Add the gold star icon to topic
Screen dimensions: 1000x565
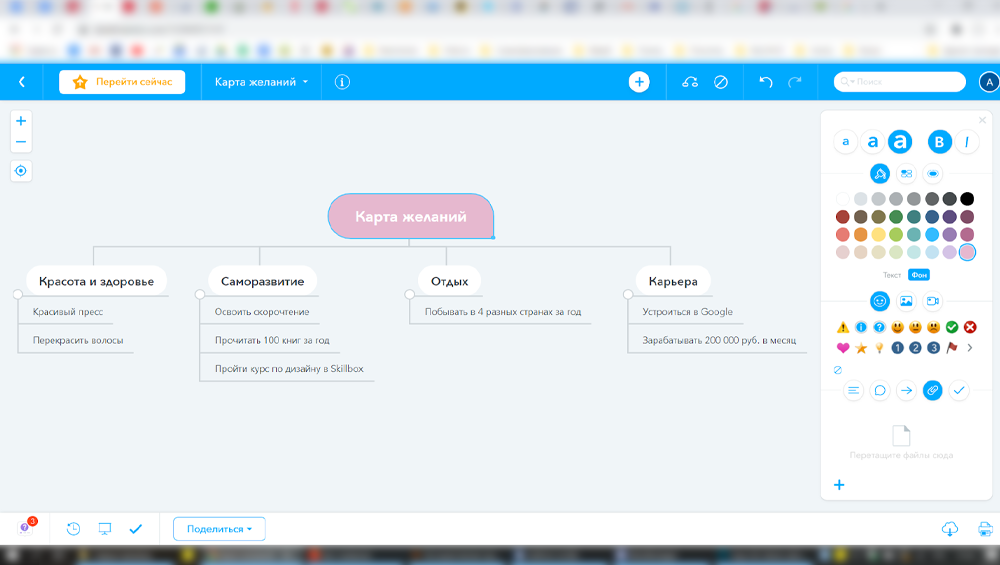click(x=861, y=348)
